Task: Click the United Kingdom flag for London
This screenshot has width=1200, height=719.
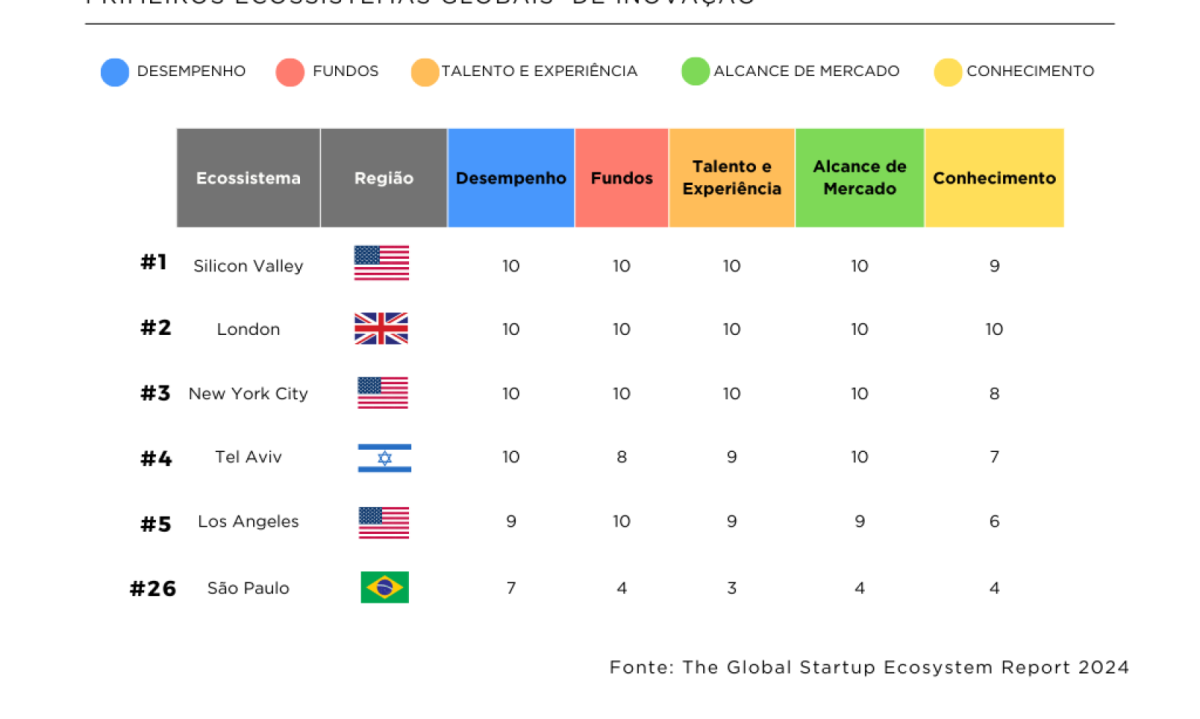Action: [x=381, y=329]
